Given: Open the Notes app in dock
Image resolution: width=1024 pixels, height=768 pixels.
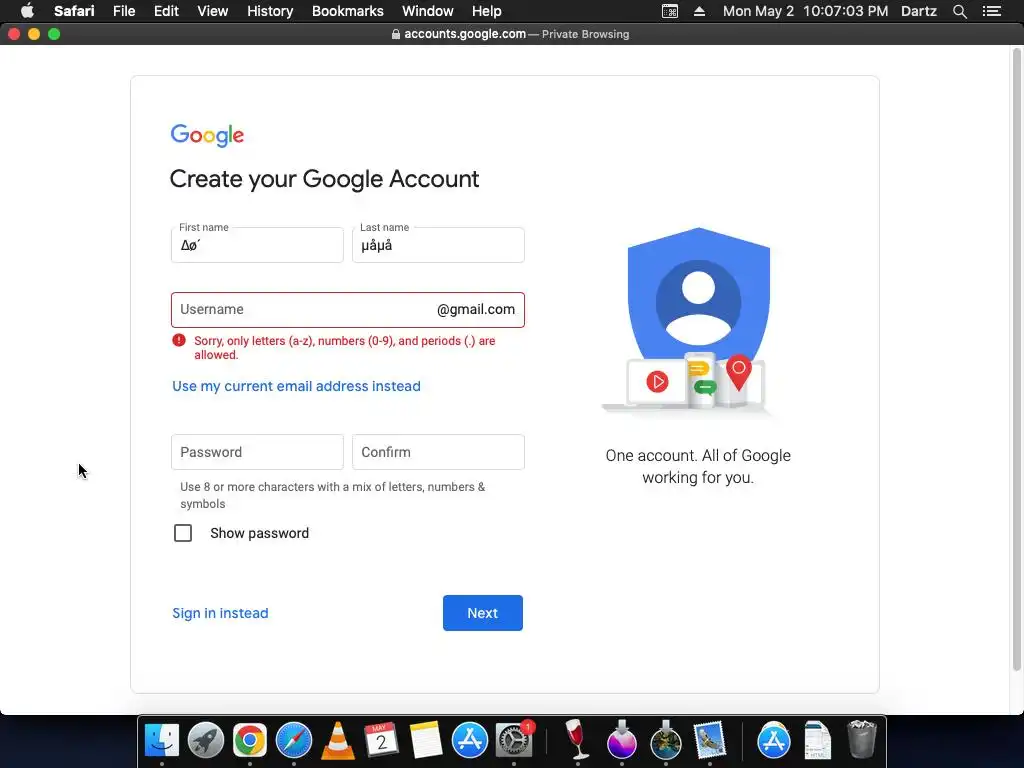Looking at the screenshot, I should pyautogui.click(x=426, y=741).
